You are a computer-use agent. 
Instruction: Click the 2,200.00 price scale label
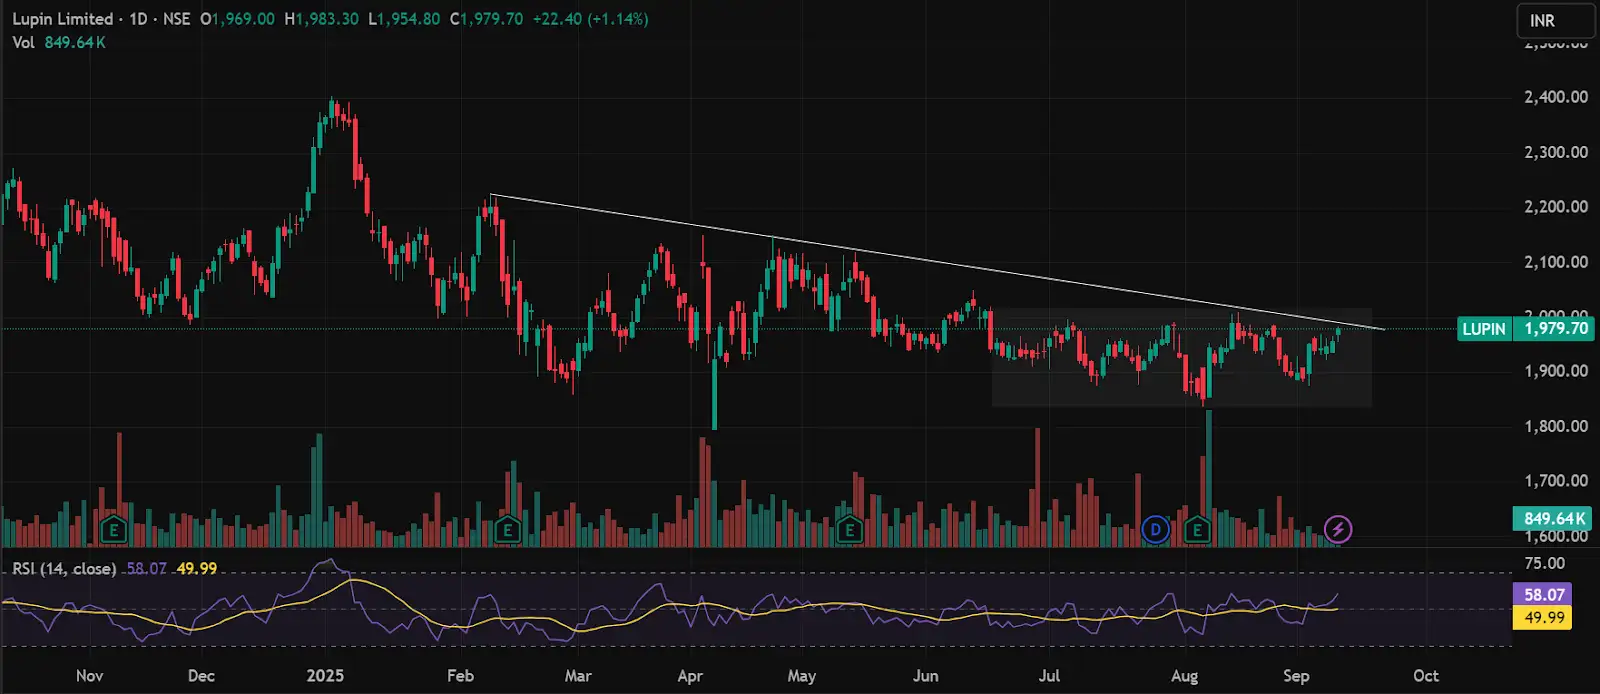point(1556,207)
